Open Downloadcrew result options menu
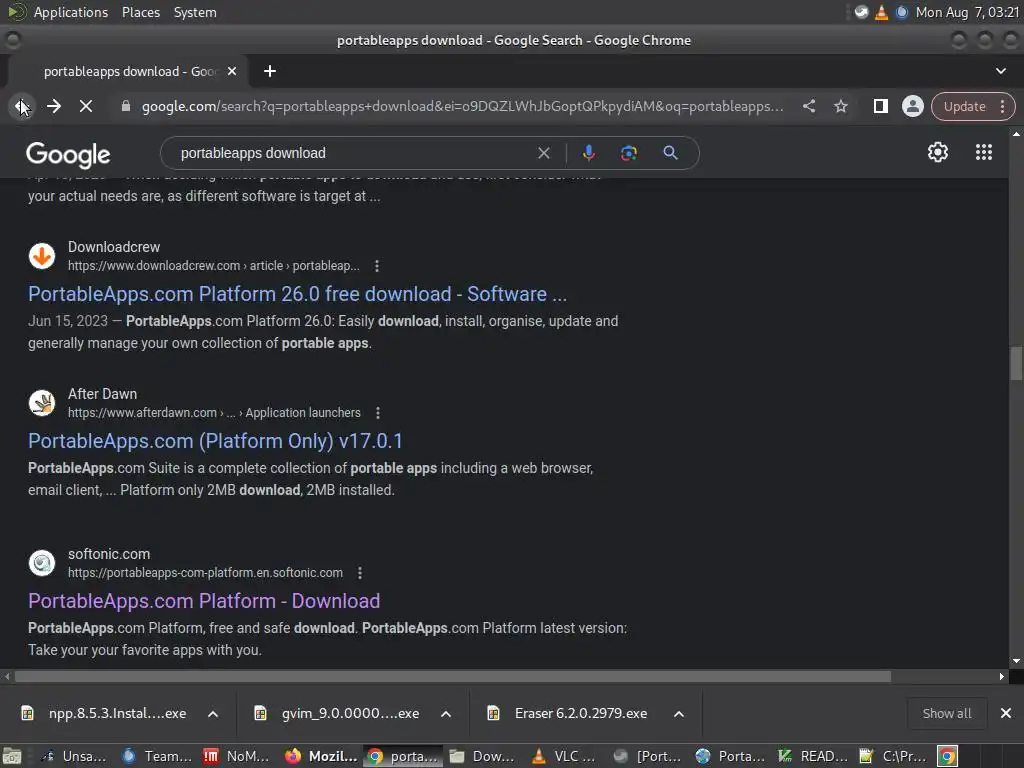Screen dimensions: 1024x768 (x=377, y=266)
